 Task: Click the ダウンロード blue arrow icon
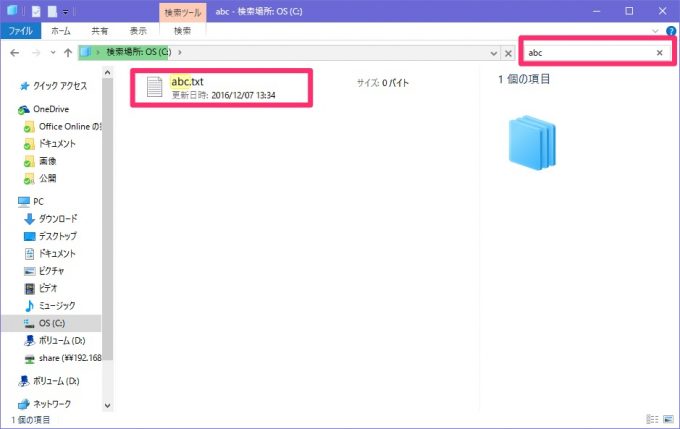(29, 219)
